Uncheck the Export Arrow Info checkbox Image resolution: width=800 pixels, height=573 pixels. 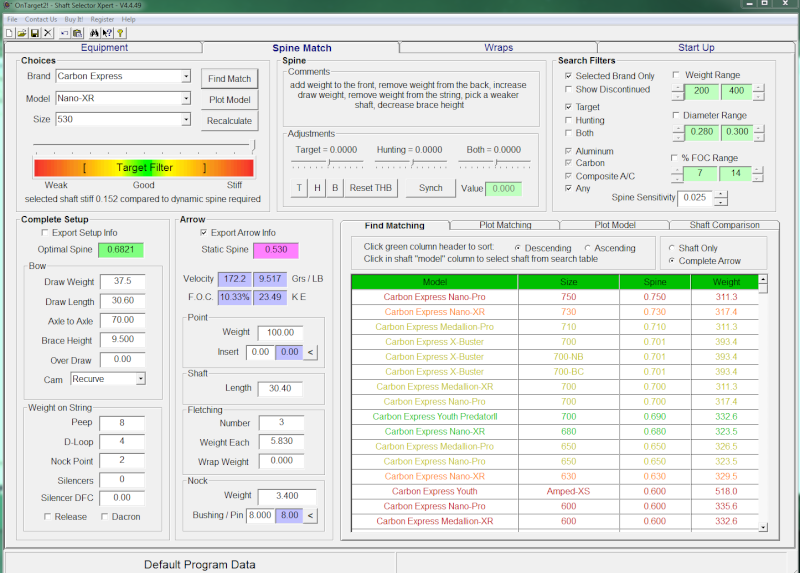click(x=204, y=233)
